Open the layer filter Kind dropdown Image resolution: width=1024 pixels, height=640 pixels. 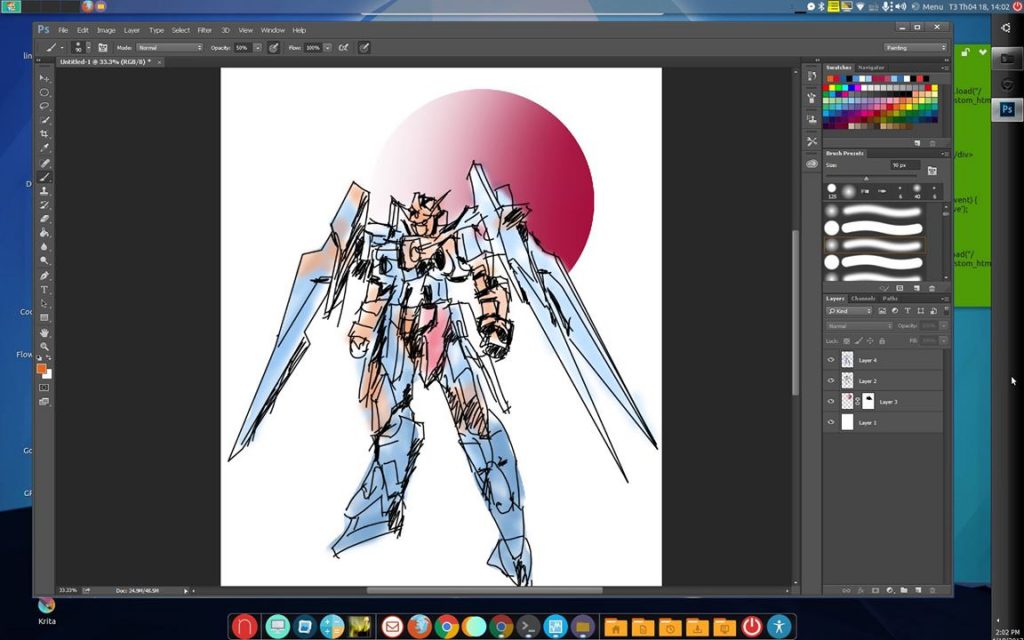click(850, 311)
